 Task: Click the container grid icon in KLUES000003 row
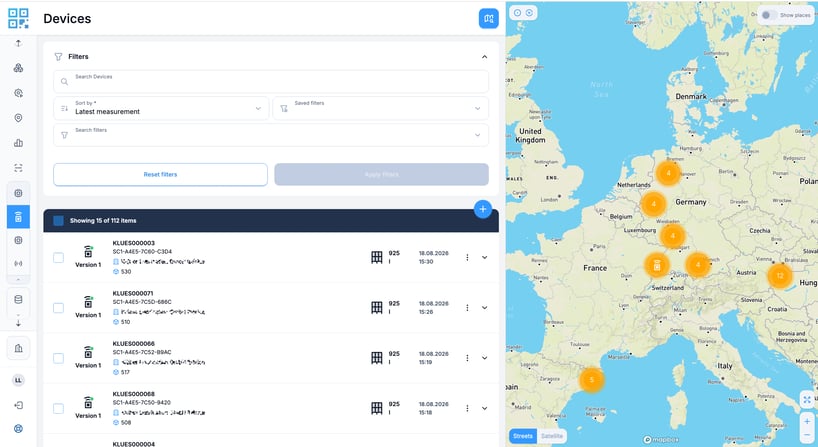377,257
